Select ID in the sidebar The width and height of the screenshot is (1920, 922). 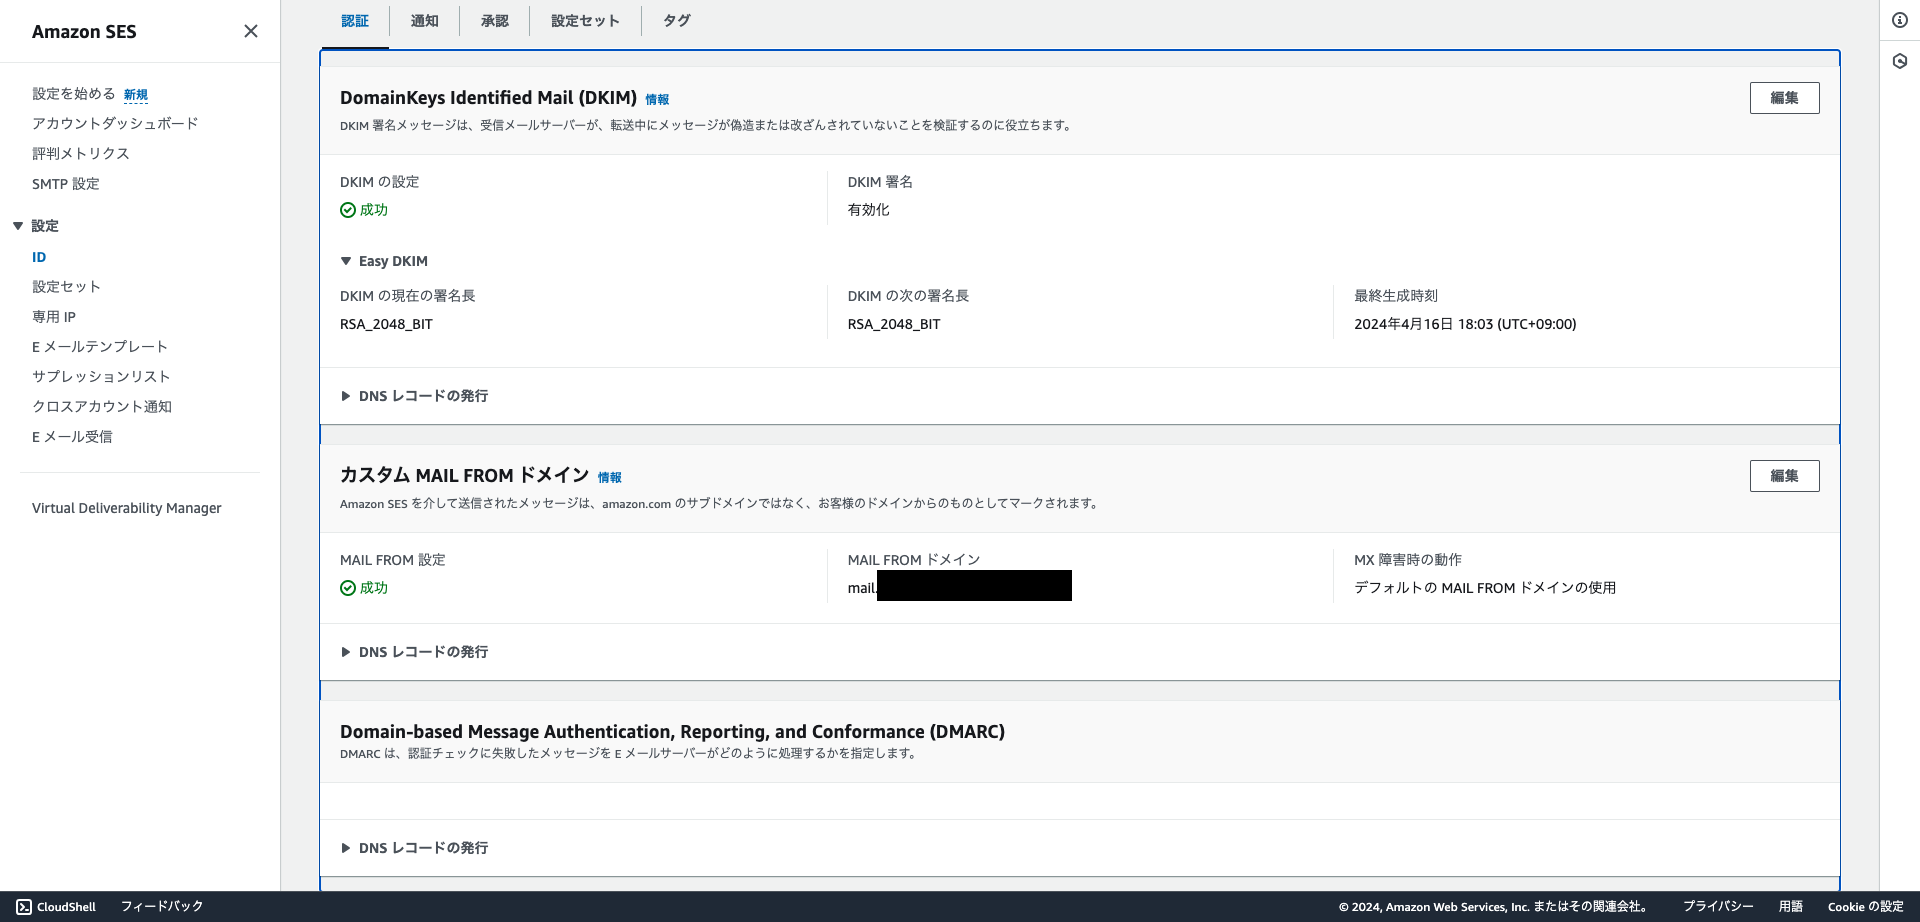click(x=39, y=257)
